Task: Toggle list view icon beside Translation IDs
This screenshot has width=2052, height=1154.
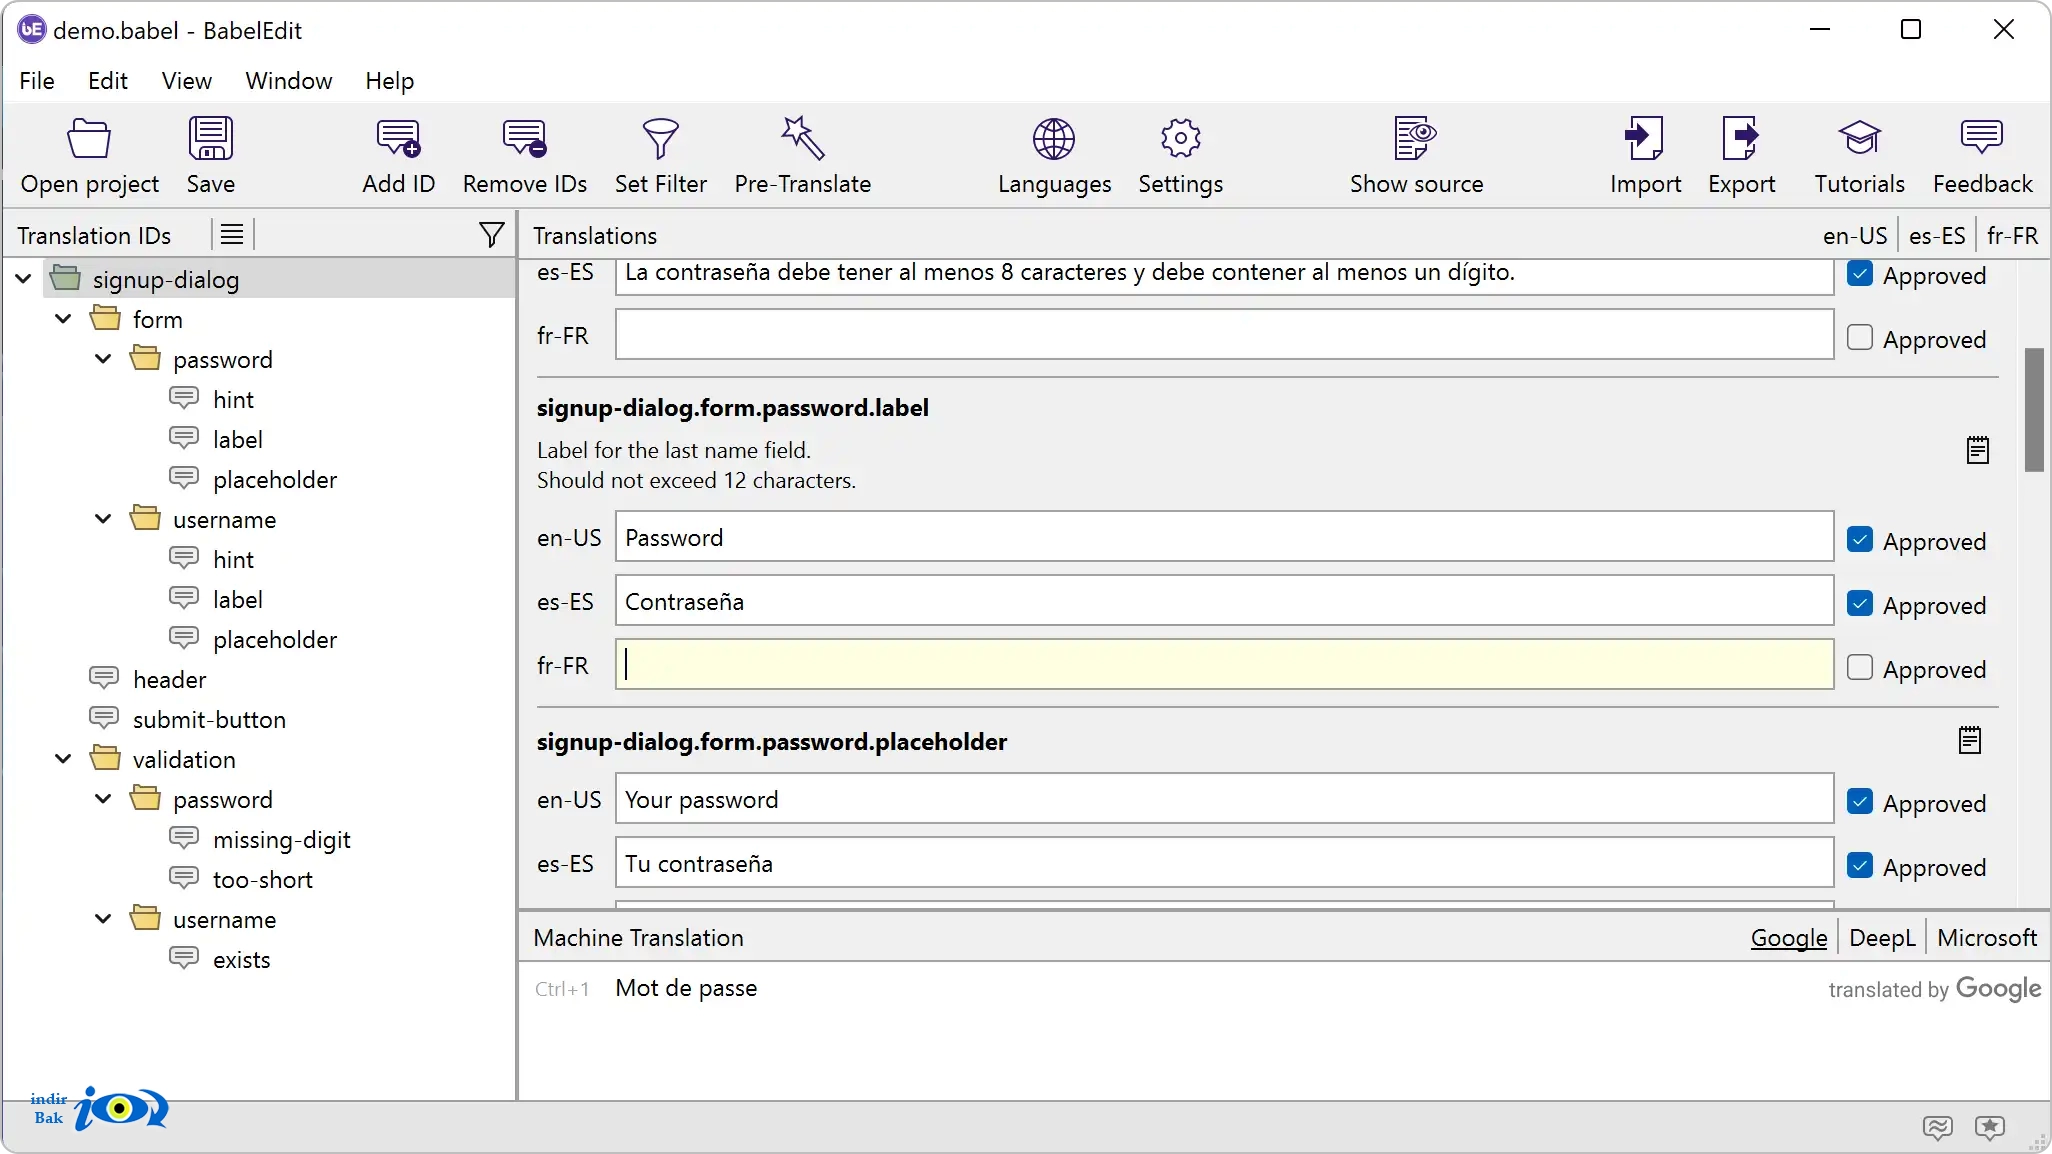Action: [x=232, y=235]
